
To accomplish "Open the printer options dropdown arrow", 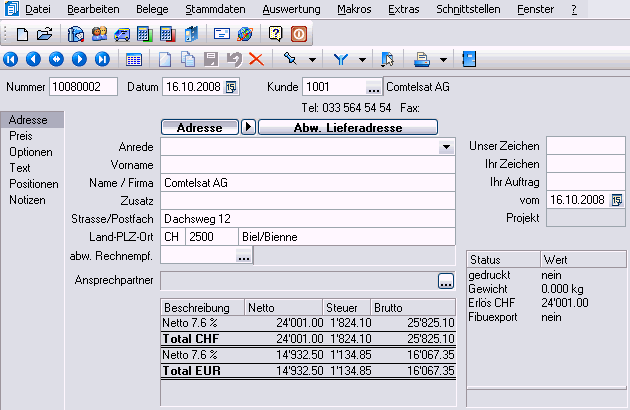I will pos(443,60).
